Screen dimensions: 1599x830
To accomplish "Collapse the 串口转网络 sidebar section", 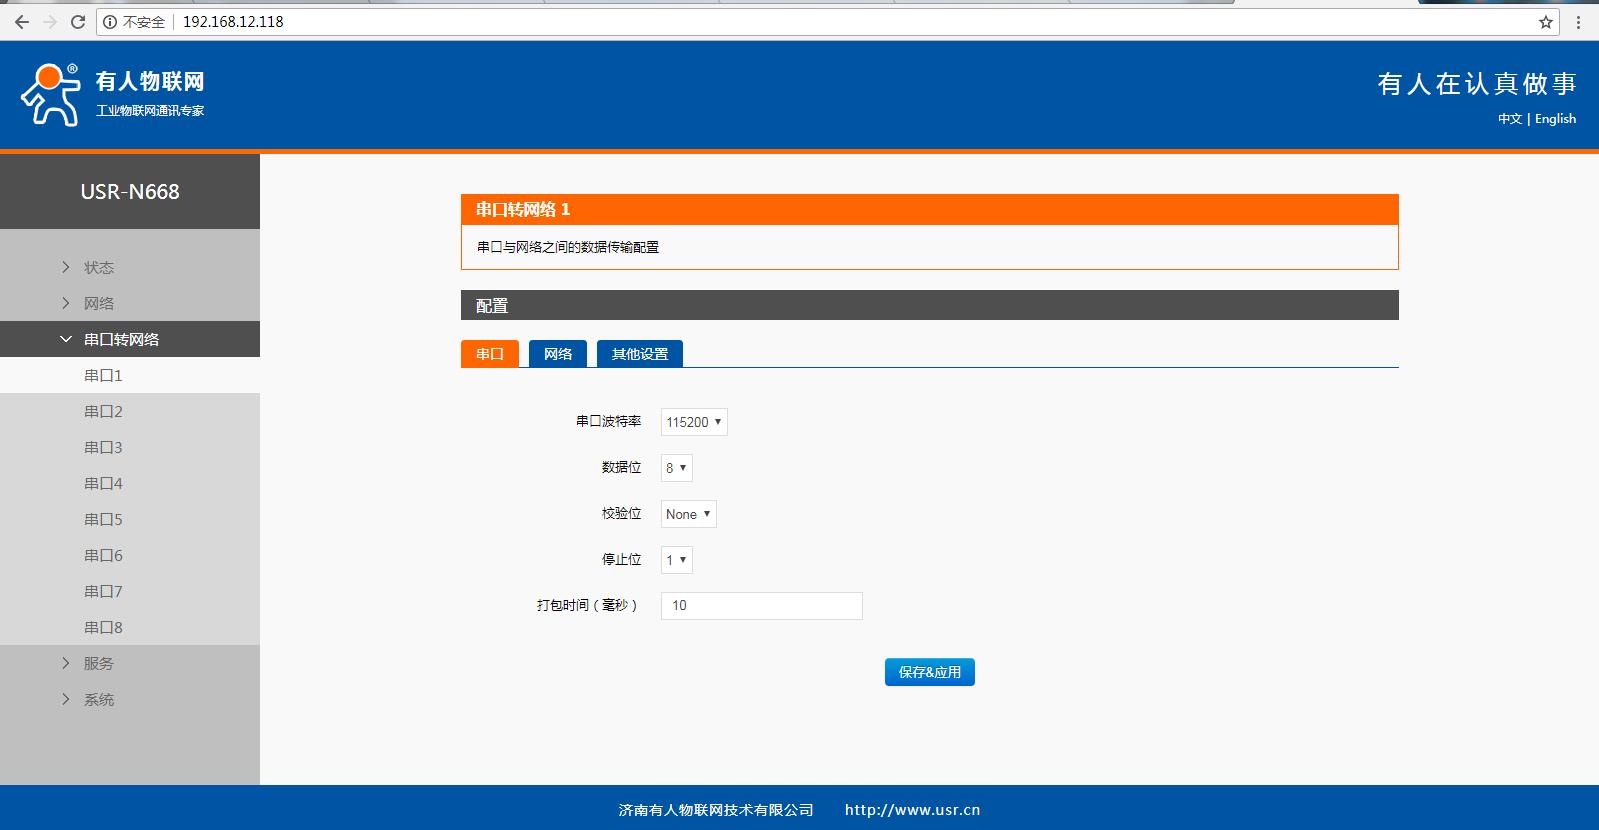I will pos(120,339).
